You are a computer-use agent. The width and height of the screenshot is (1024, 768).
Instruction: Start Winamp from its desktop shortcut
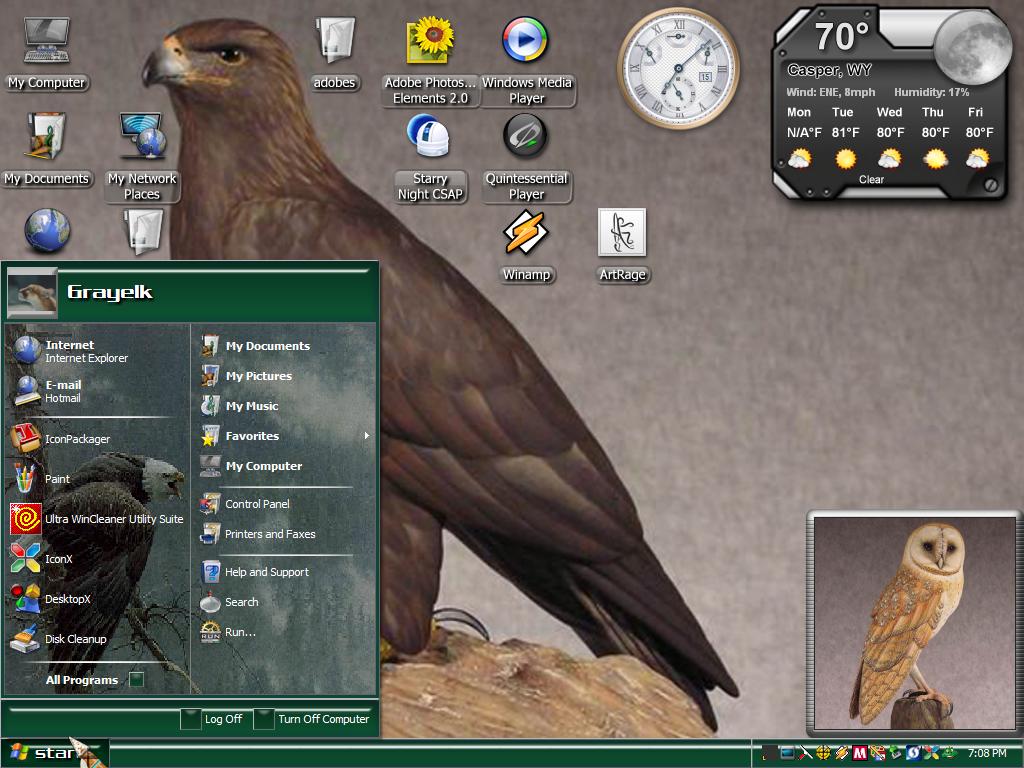(x=526, y=246)
